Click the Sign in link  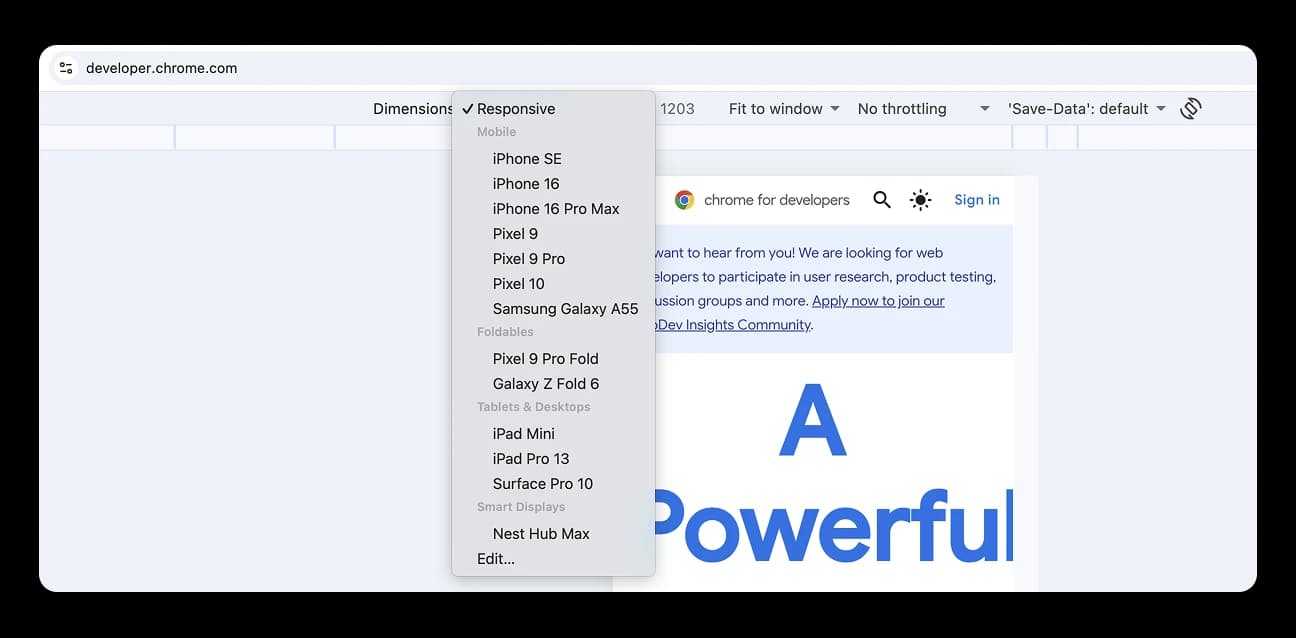point(977,200)
